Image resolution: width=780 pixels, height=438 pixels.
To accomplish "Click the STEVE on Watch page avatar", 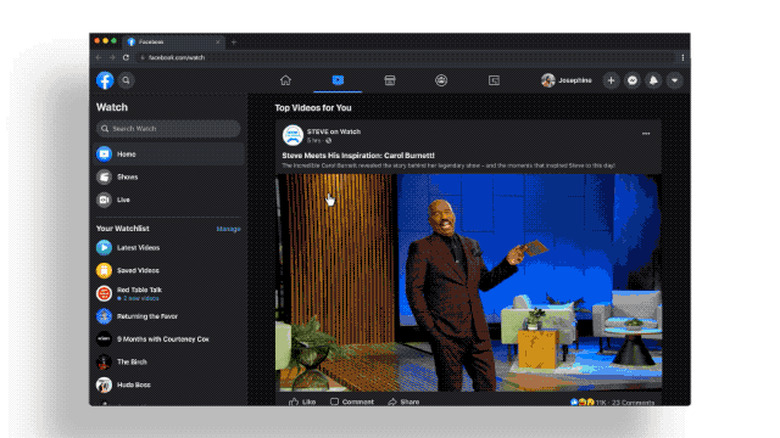I will pyautogui.click(x=293, y=135).
